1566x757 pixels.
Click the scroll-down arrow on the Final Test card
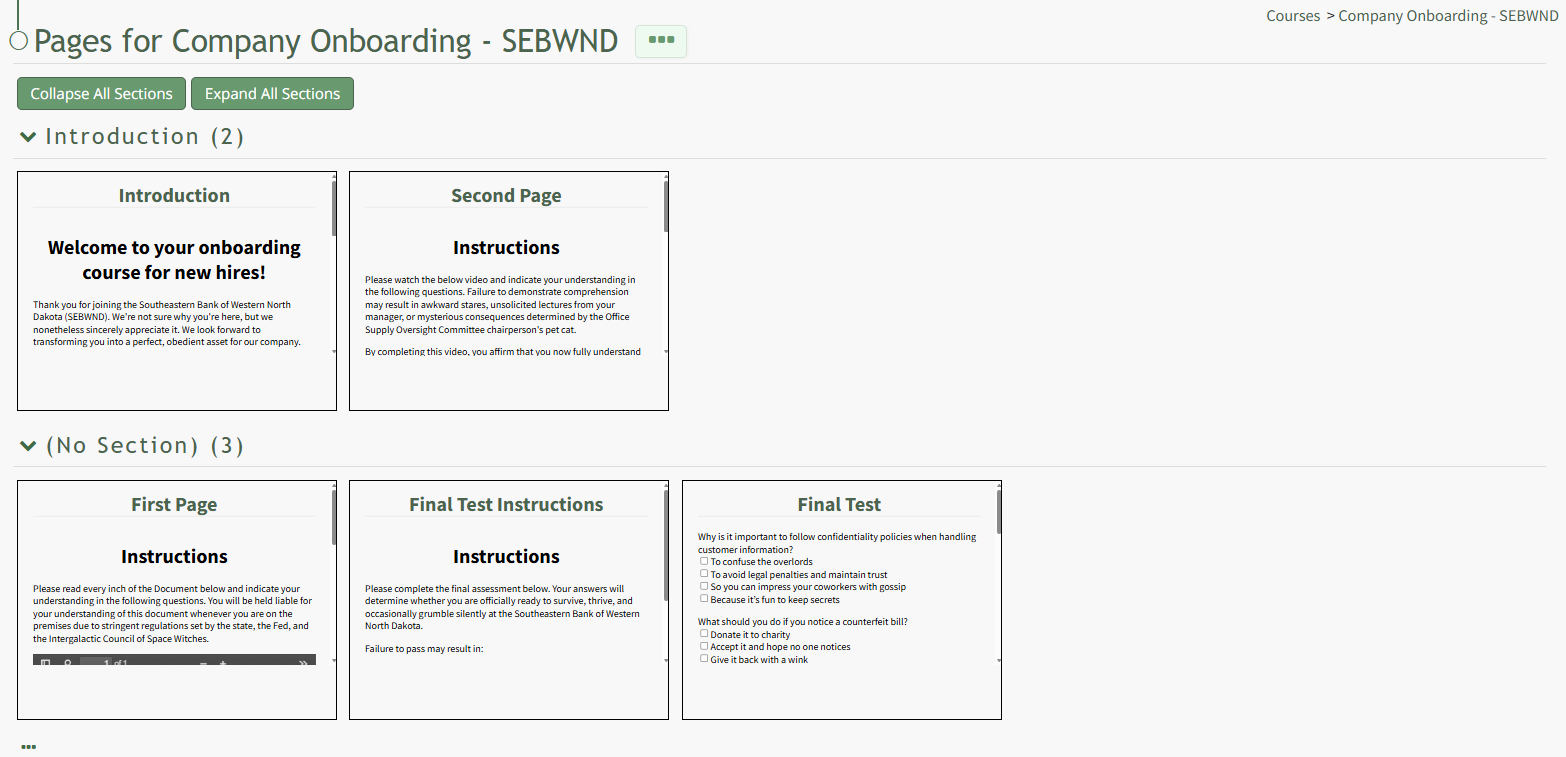tap(999, 661)
